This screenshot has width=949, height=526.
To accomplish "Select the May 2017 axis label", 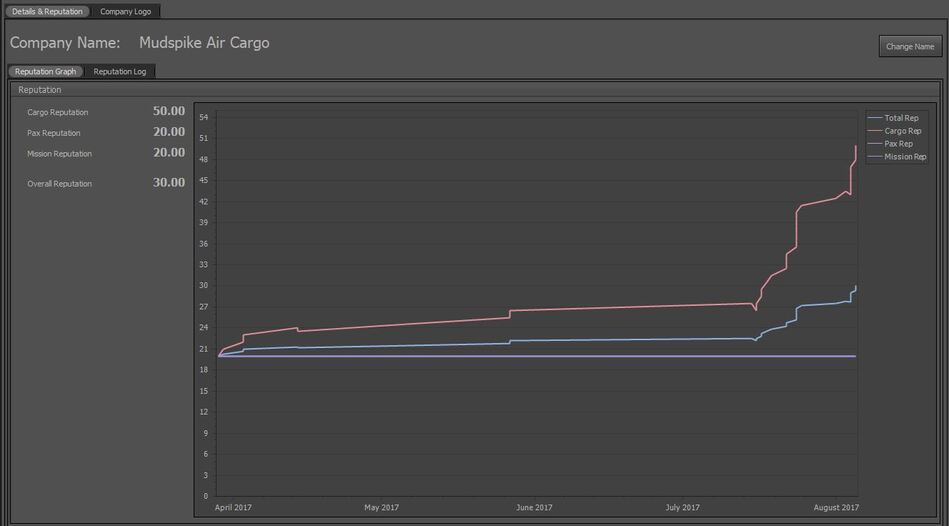I will point(382,508).
